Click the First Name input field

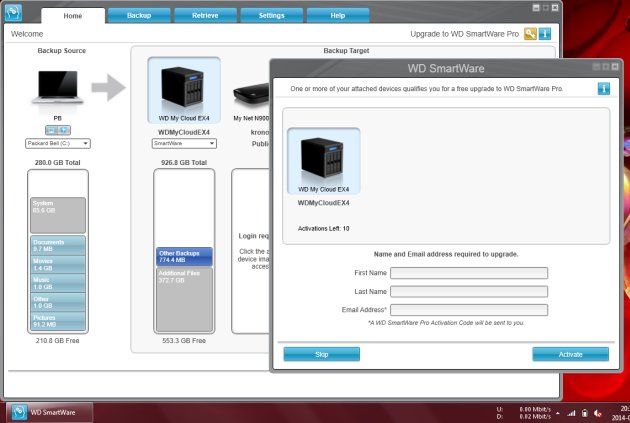[469, 273]
